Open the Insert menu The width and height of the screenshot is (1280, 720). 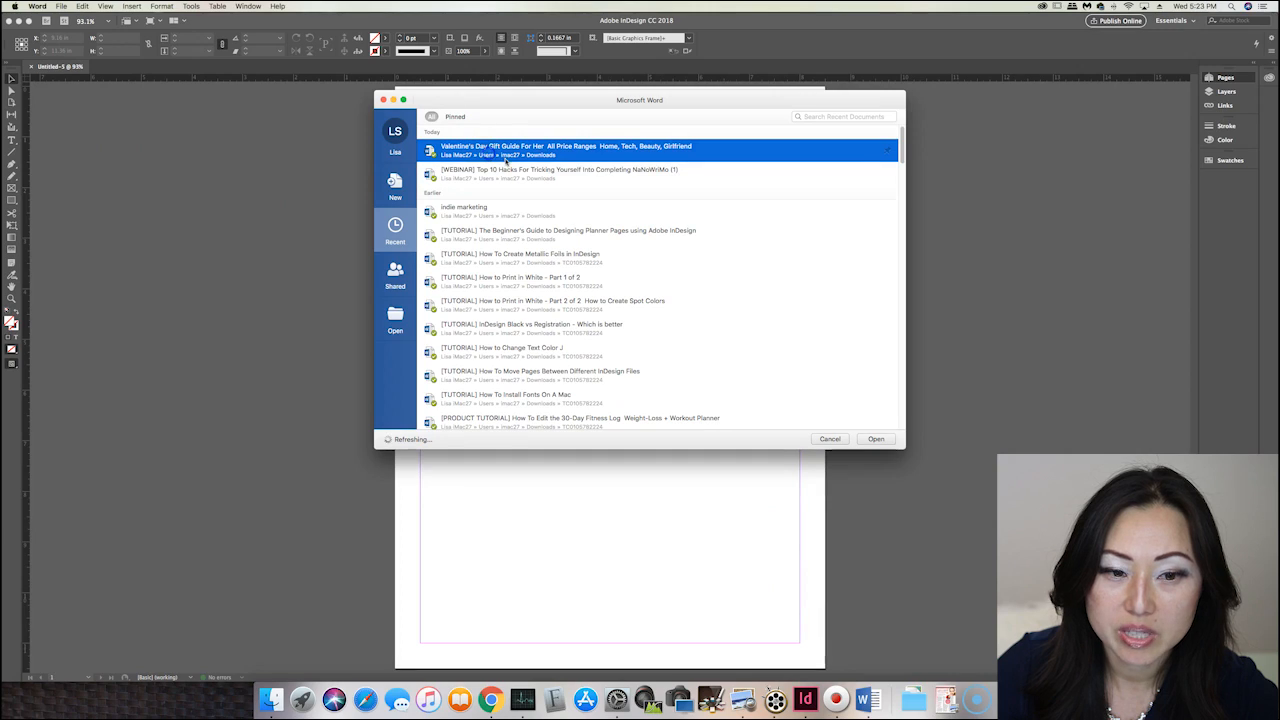(131, 6)
